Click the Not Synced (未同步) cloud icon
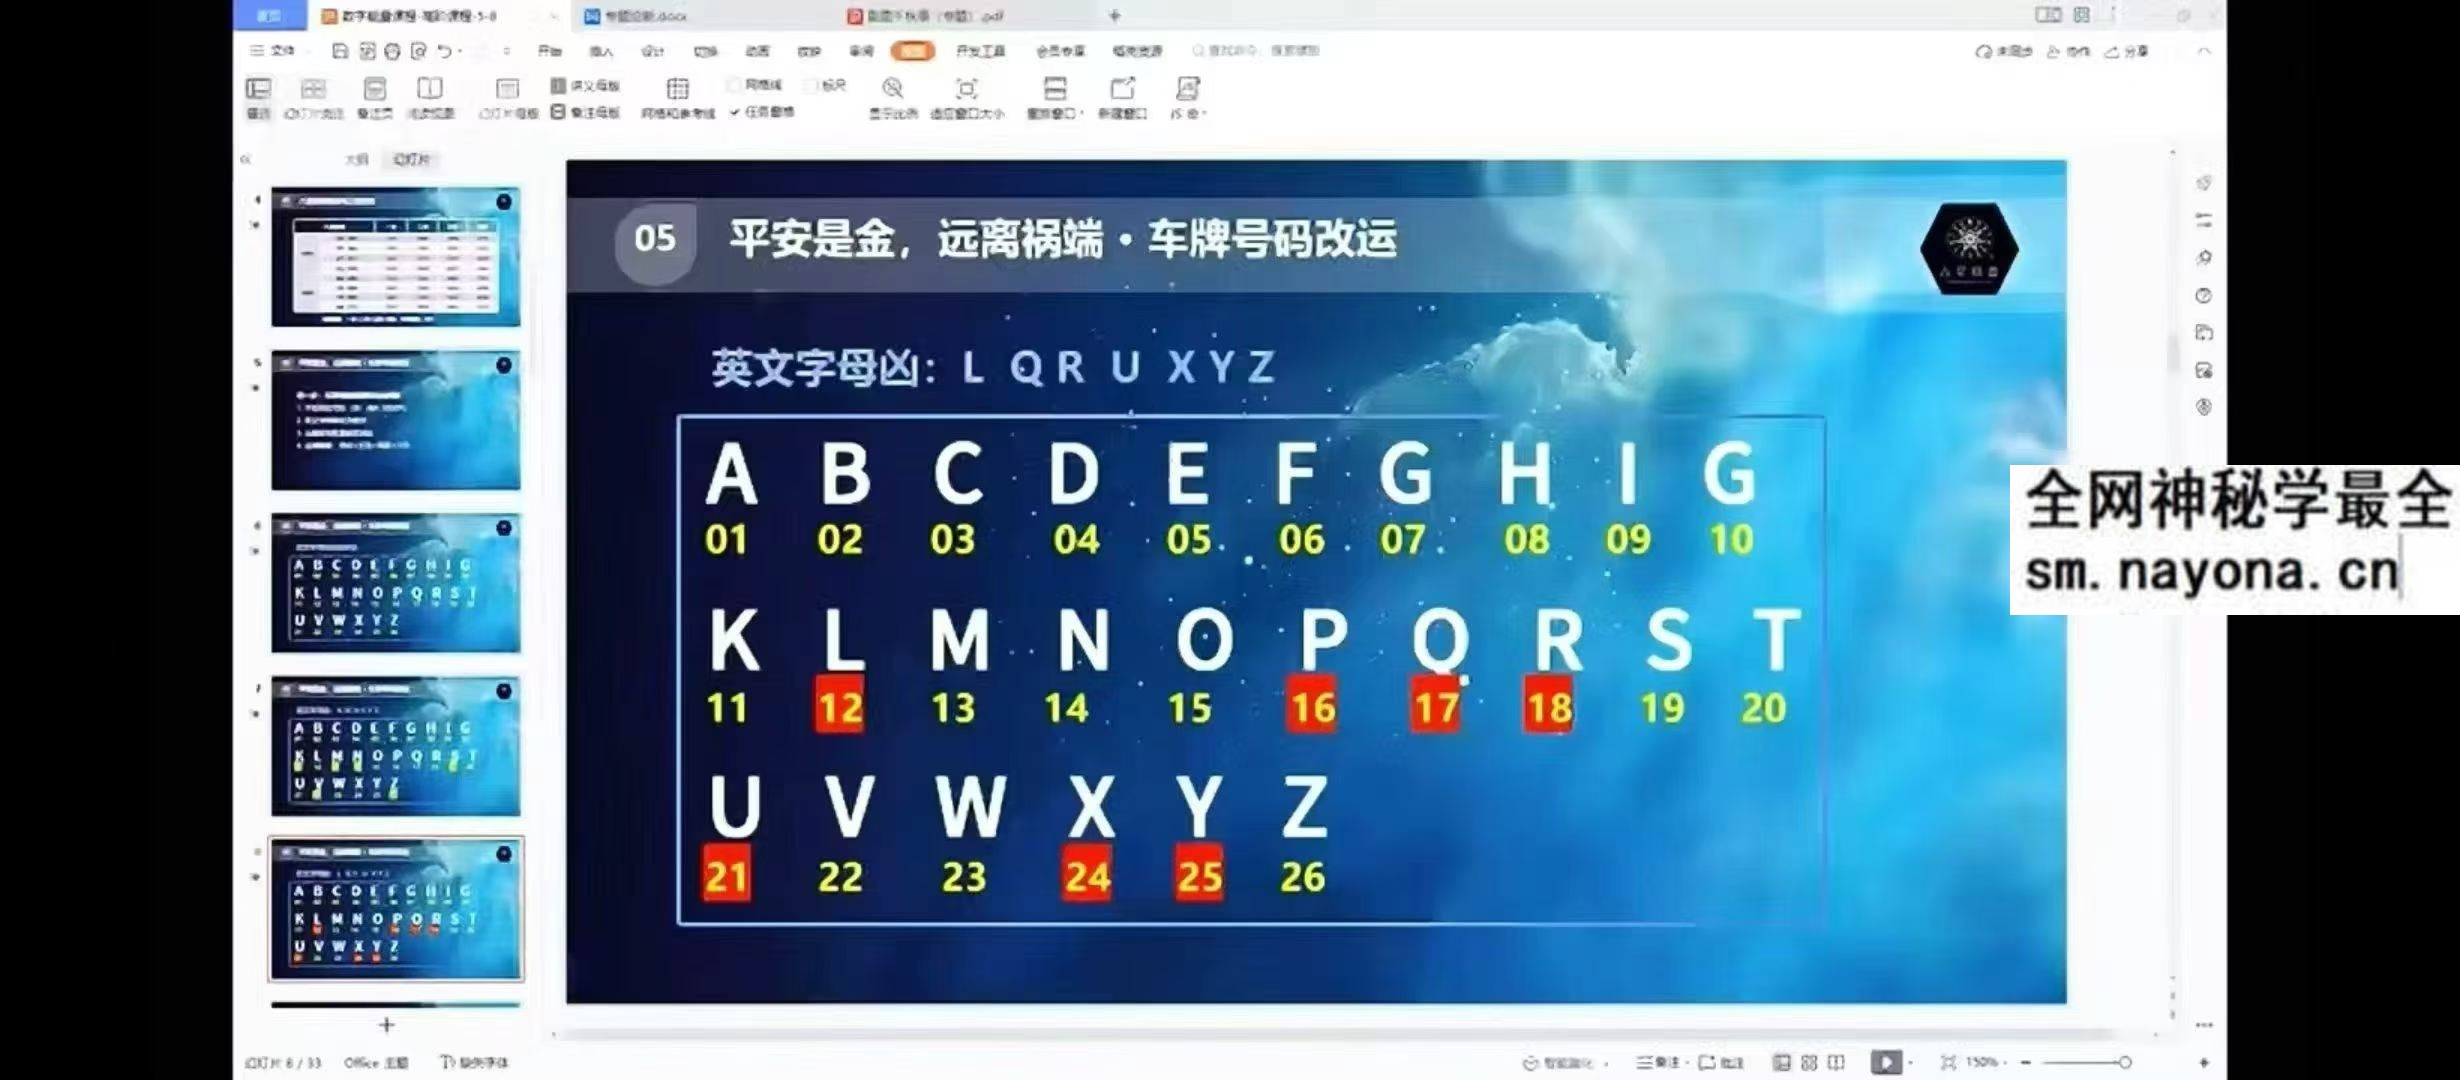 [1984, 52]
